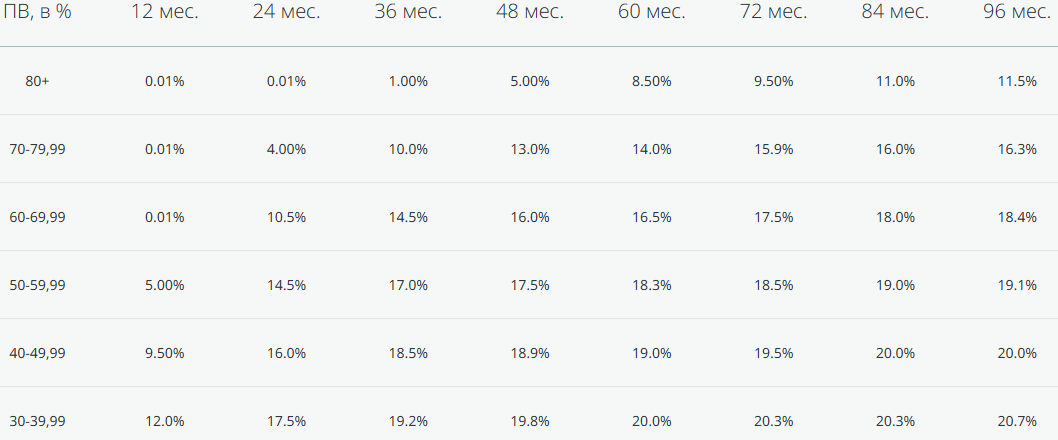Select the 9.50% cell under 12 мес.

pos(165,353)
